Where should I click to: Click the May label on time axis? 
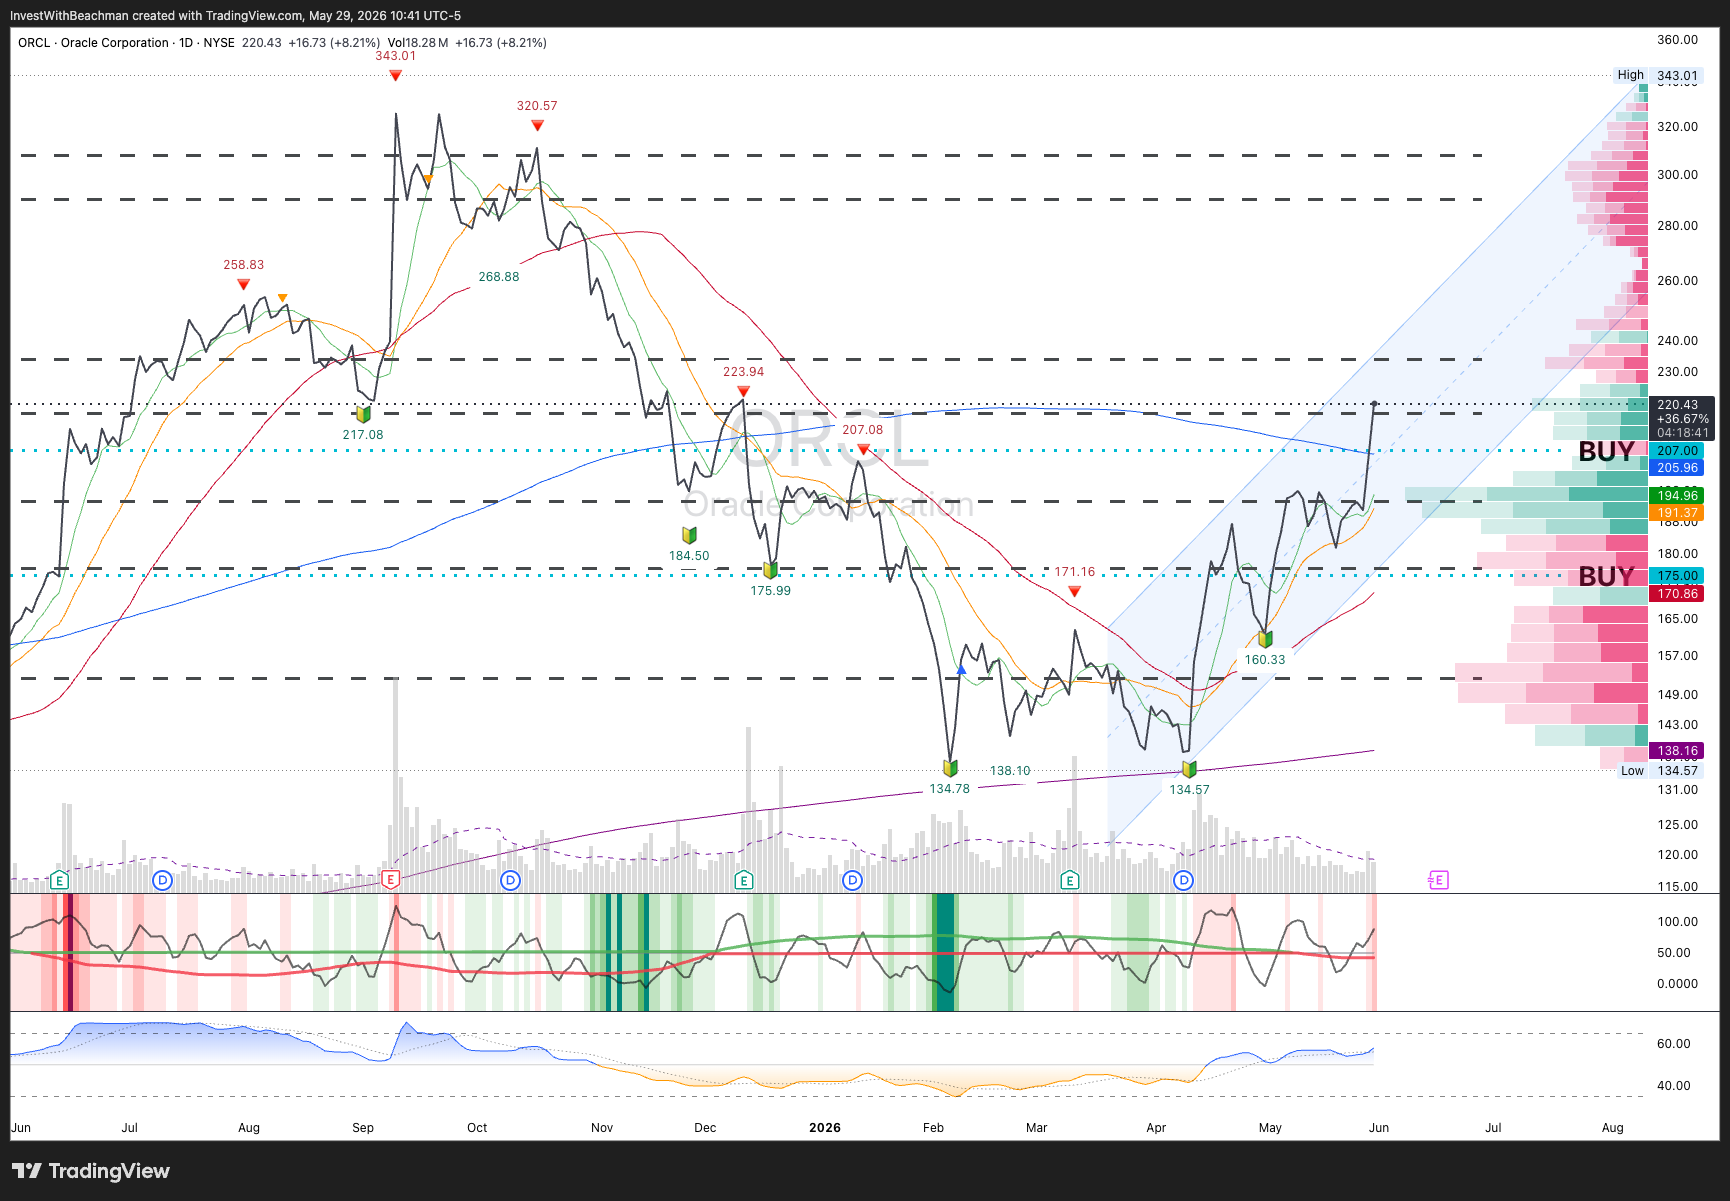pyautogui.click(x=1270, y=1128)
